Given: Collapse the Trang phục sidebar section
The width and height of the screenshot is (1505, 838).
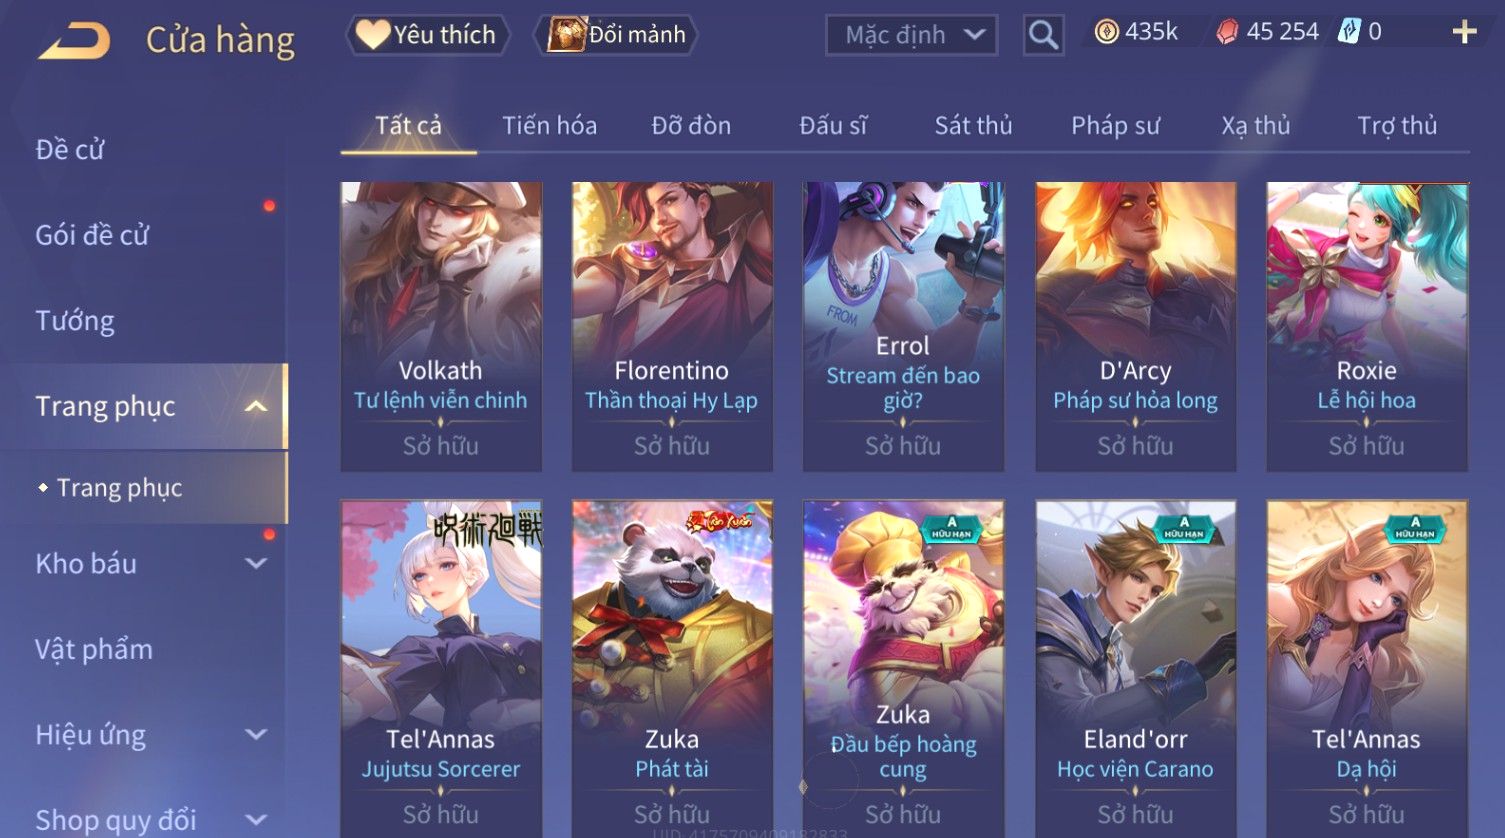Looking at the screenshot, I should 256,406.
